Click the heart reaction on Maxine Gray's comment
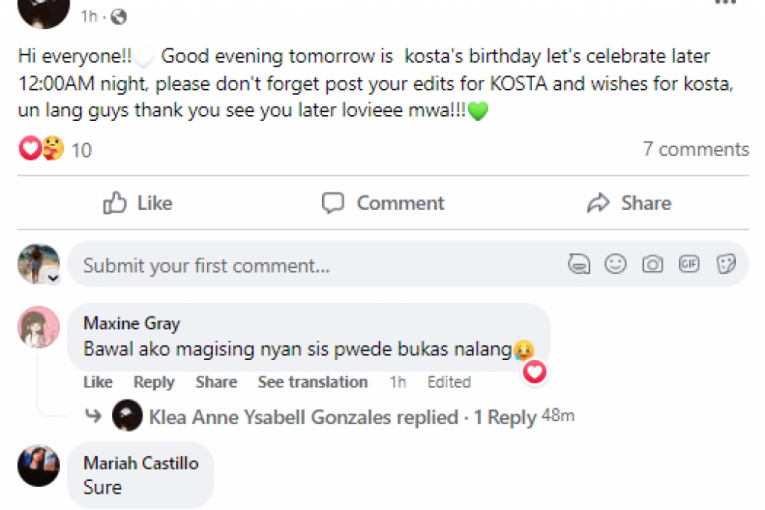Image resolution: width=765 pixels, height=510 pixels. click(x=536, y=373)
